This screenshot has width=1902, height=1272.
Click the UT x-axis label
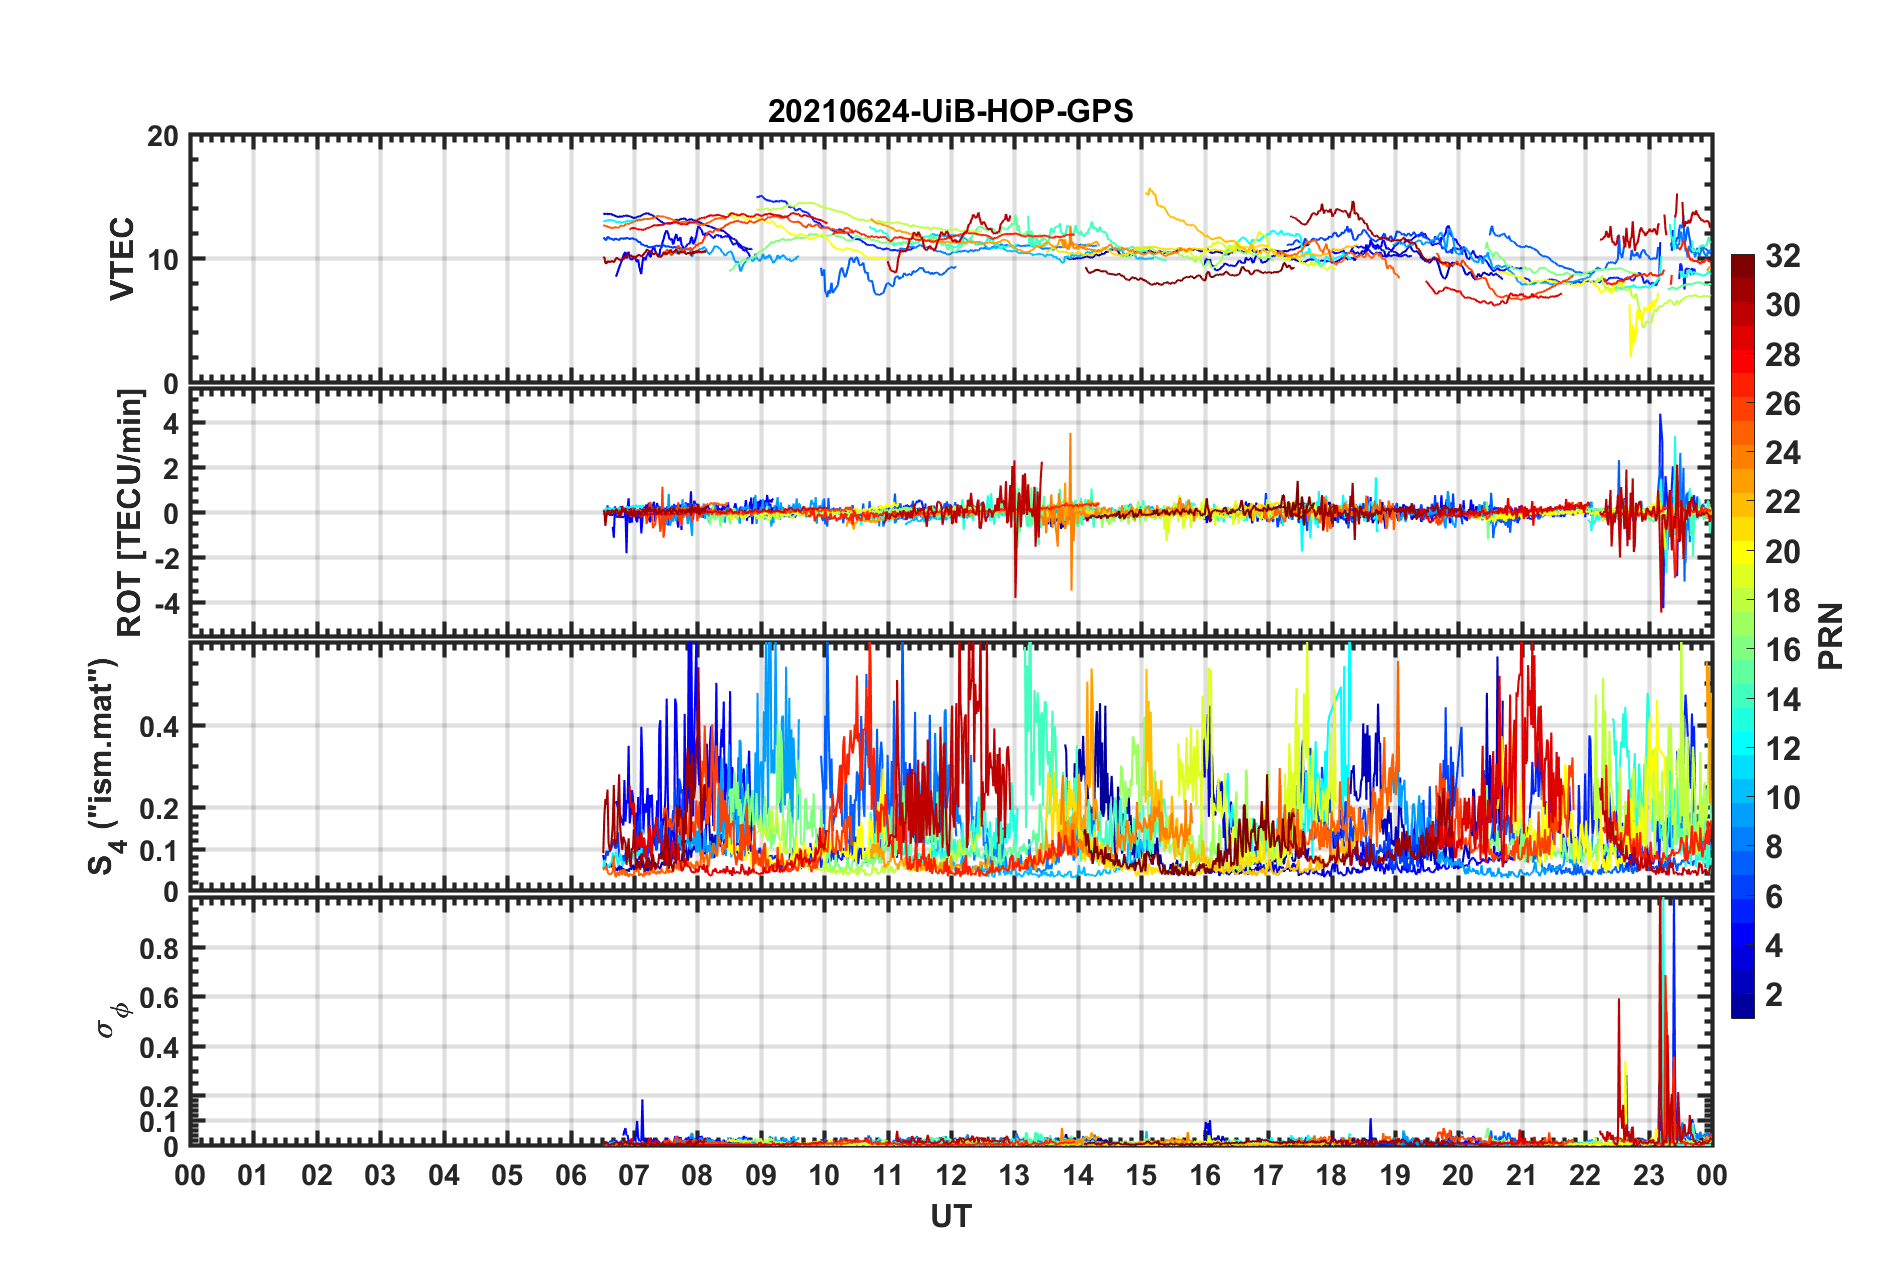(x=951, y=1216)
